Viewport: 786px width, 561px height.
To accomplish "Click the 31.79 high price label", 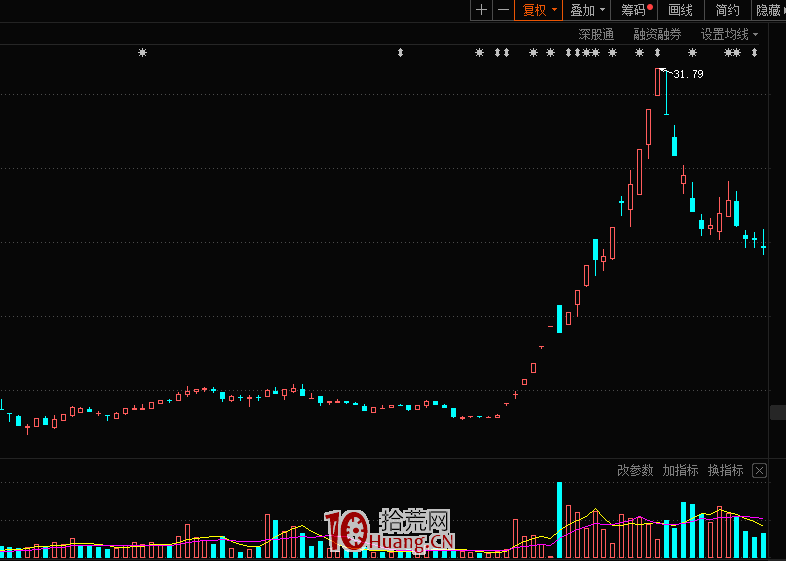I will (x=688, y=74).
